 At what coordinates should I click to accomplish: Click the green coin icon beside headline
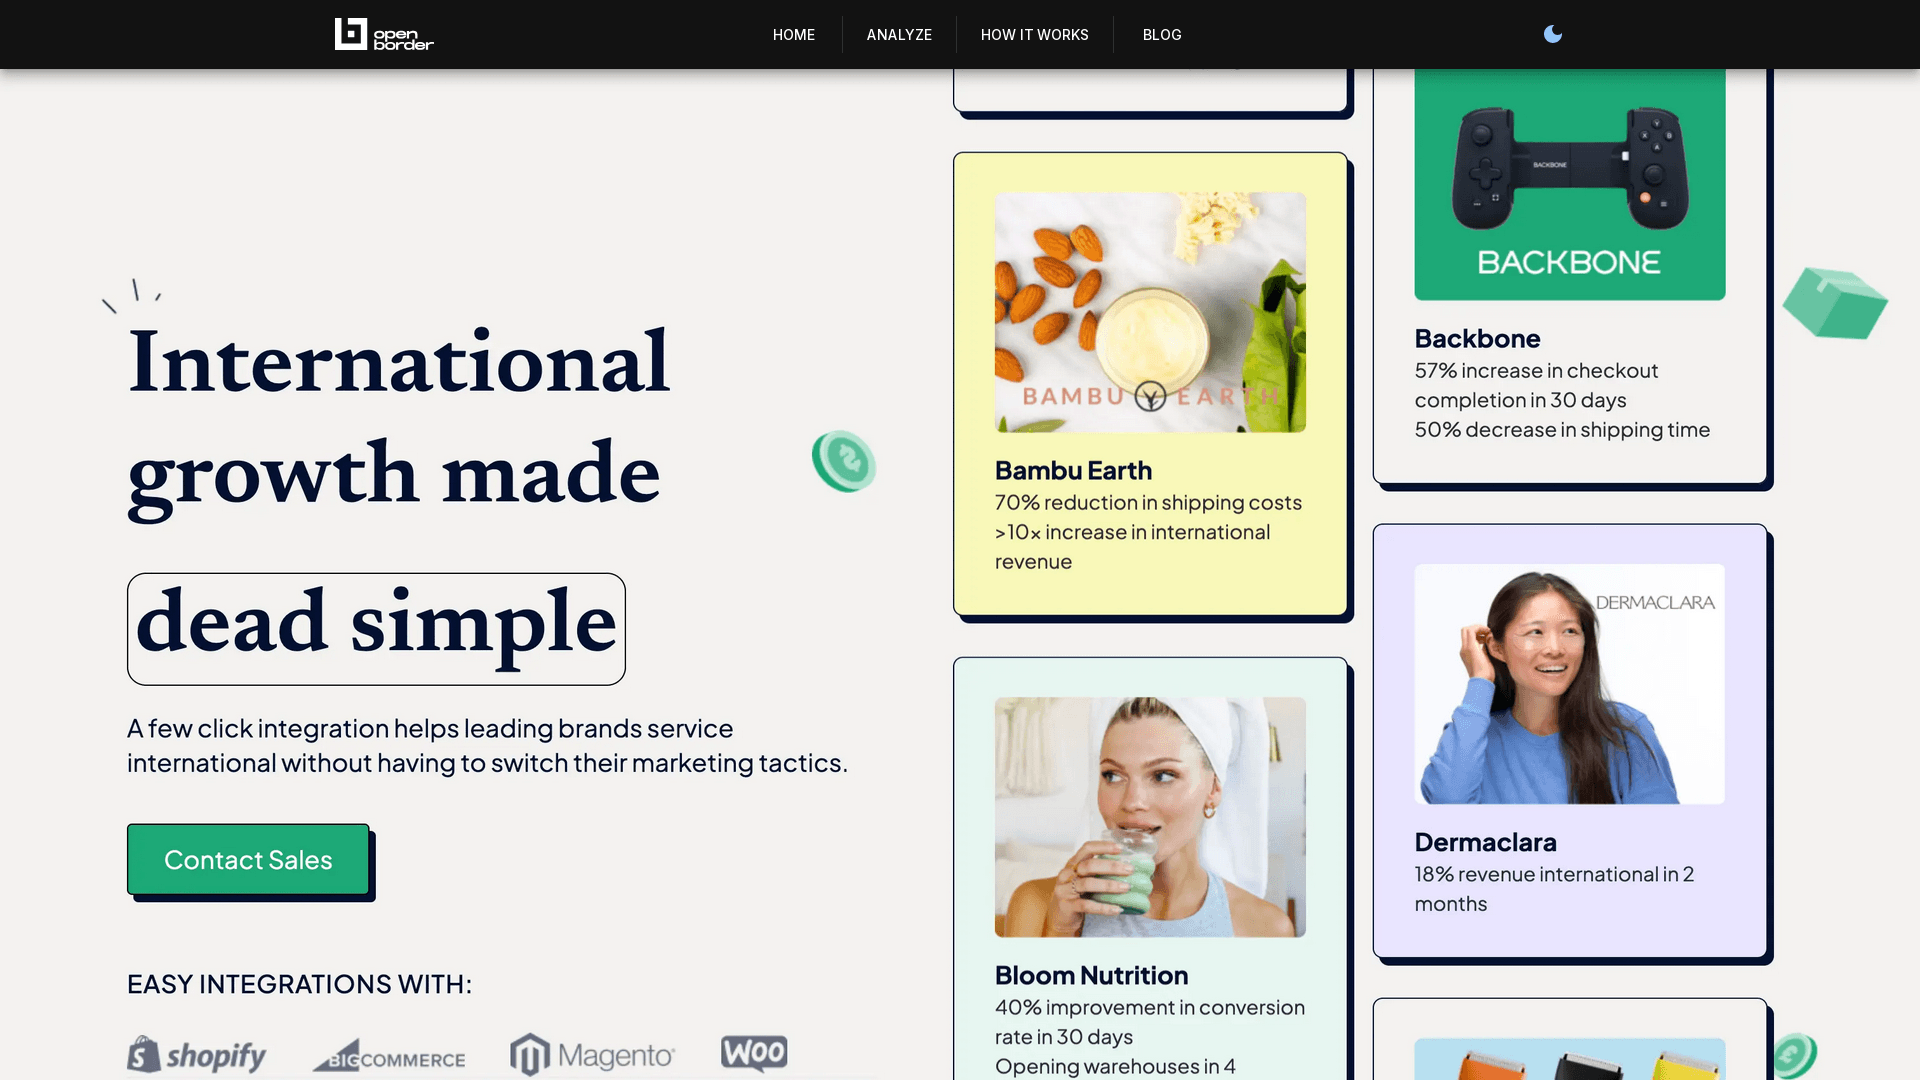(844, 461)
